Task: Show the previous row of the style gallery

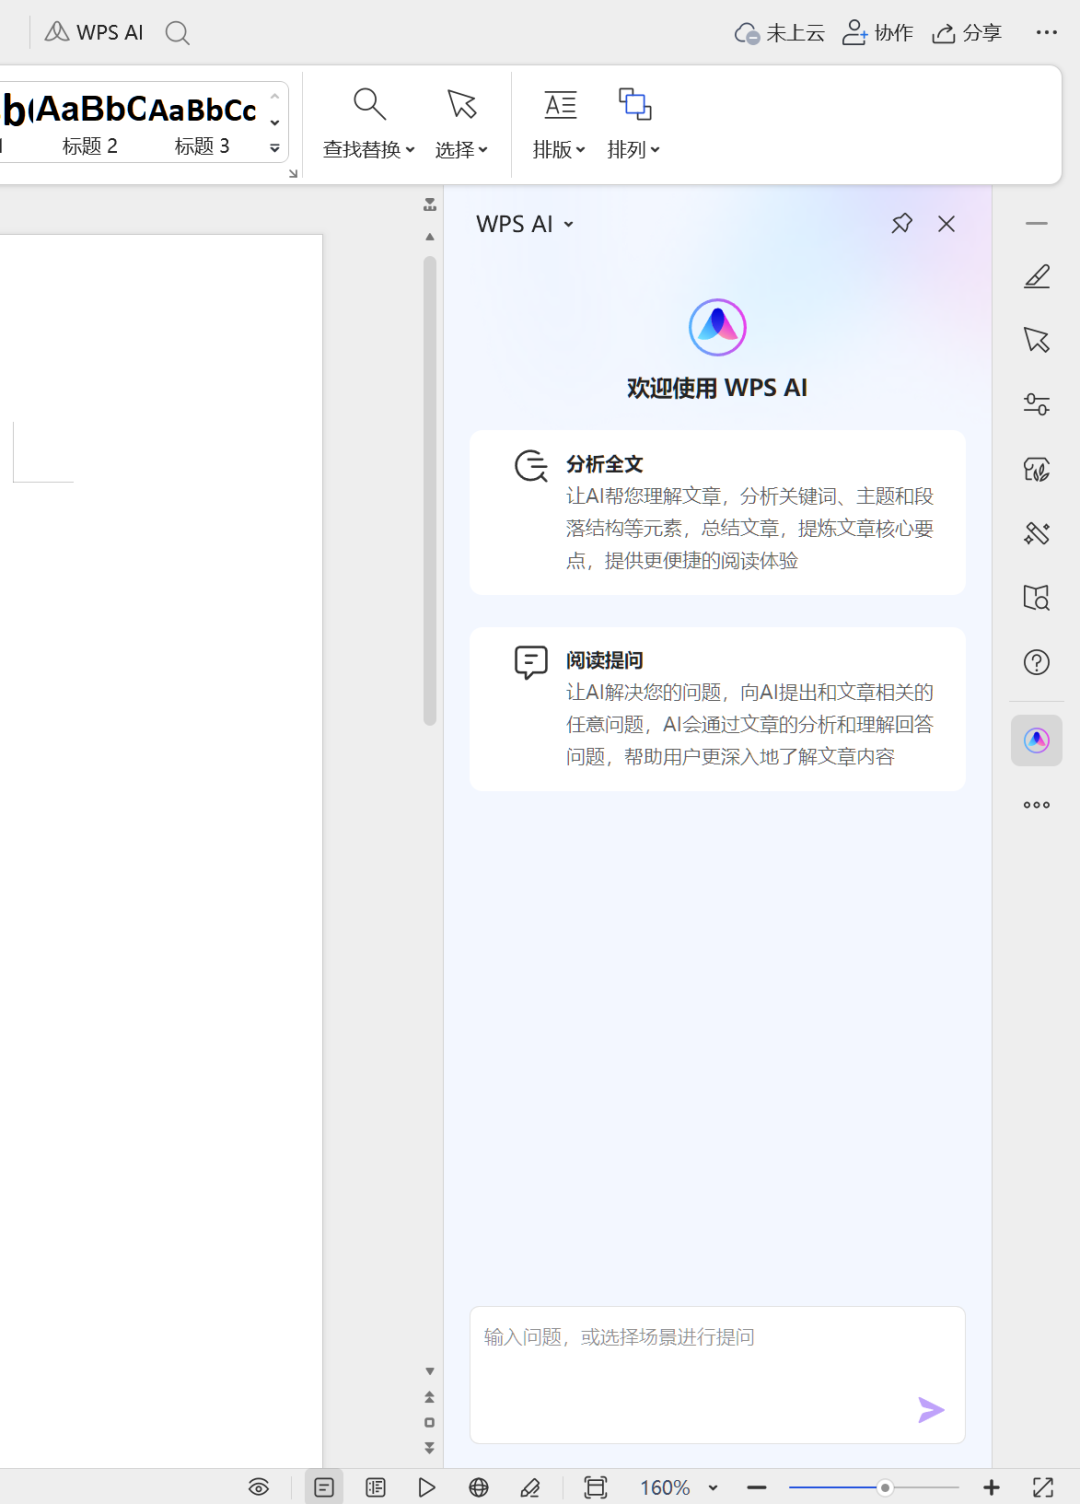Action: 275,97
